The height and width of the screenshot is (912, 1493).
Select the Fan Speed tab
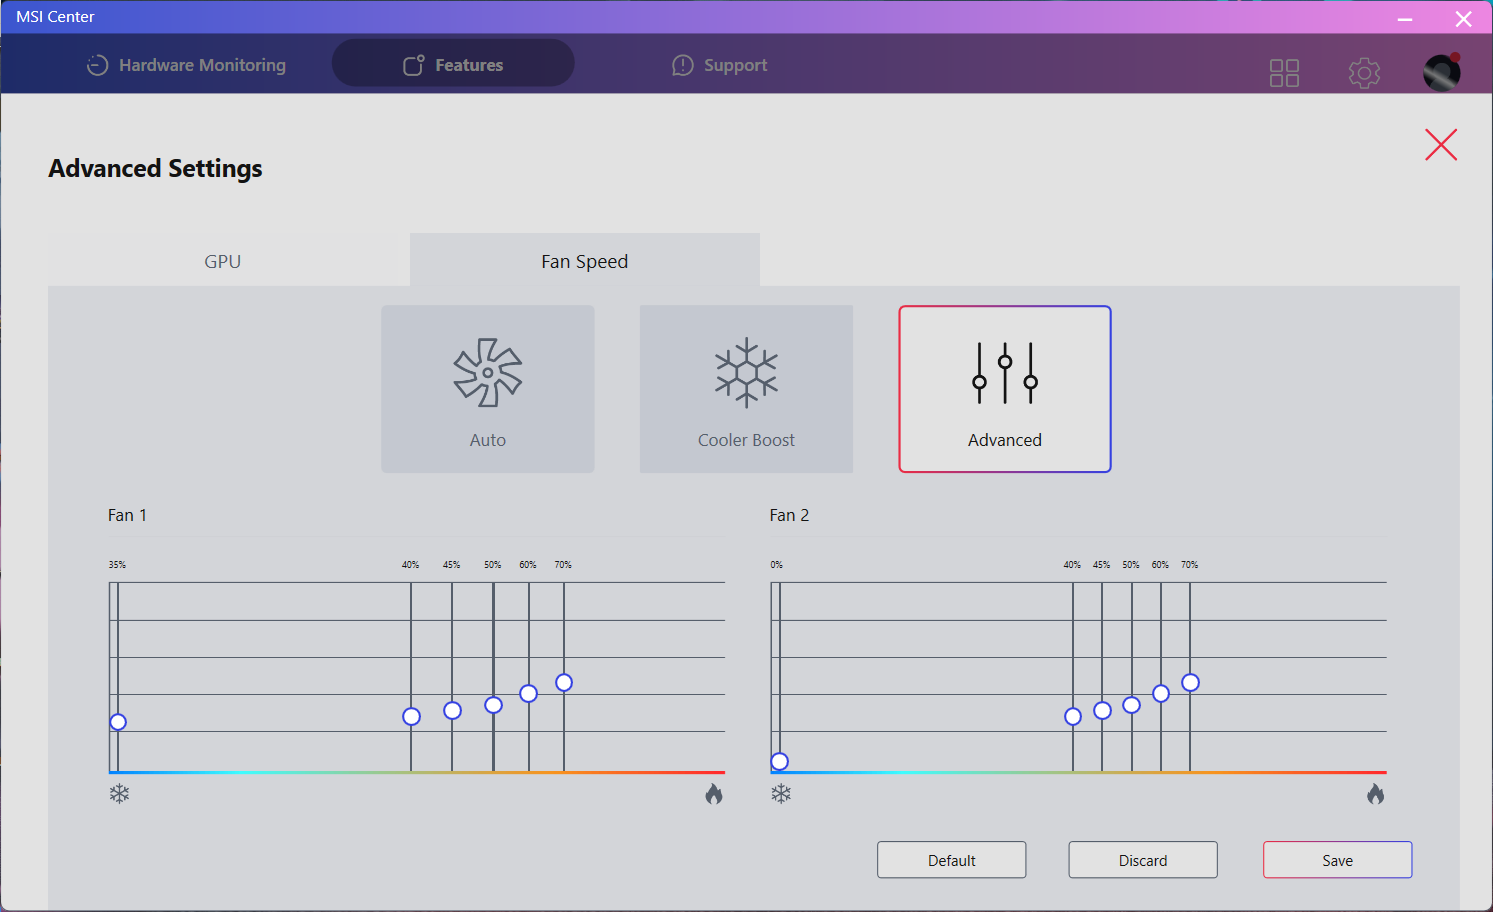coord(585,260)
